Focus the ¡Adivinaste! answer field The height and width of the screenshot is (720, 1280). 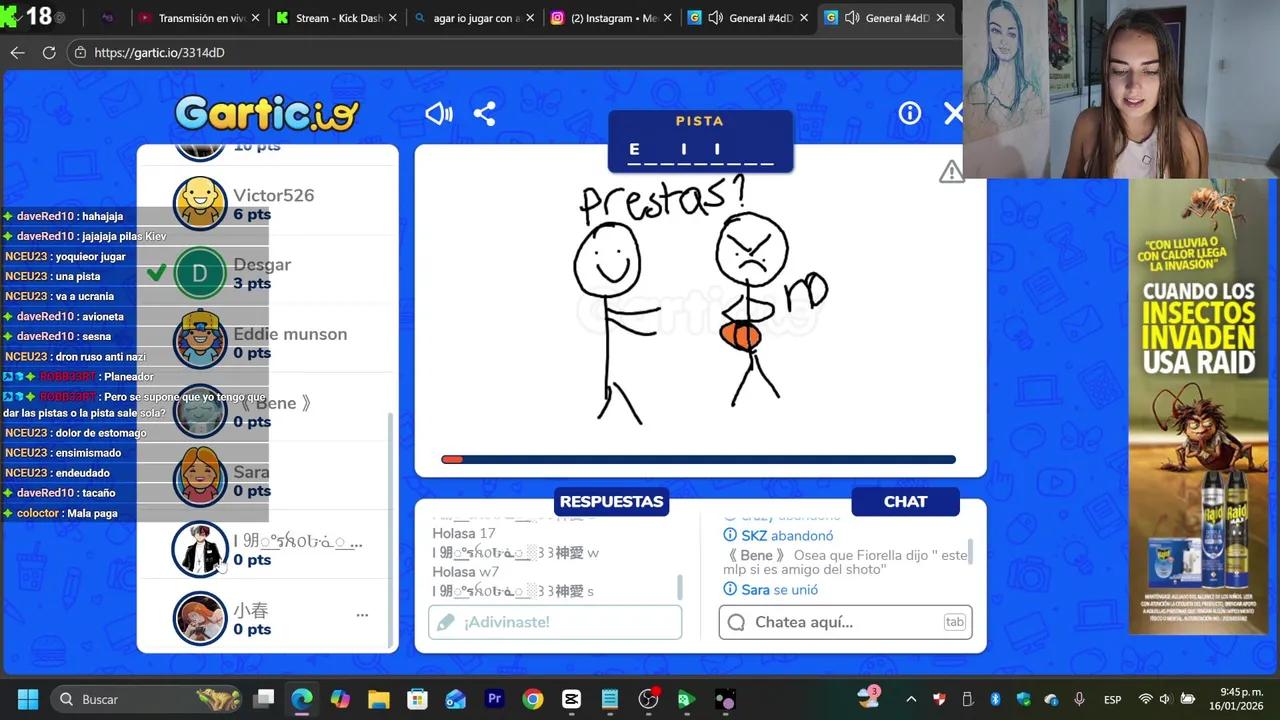point(555,622)
